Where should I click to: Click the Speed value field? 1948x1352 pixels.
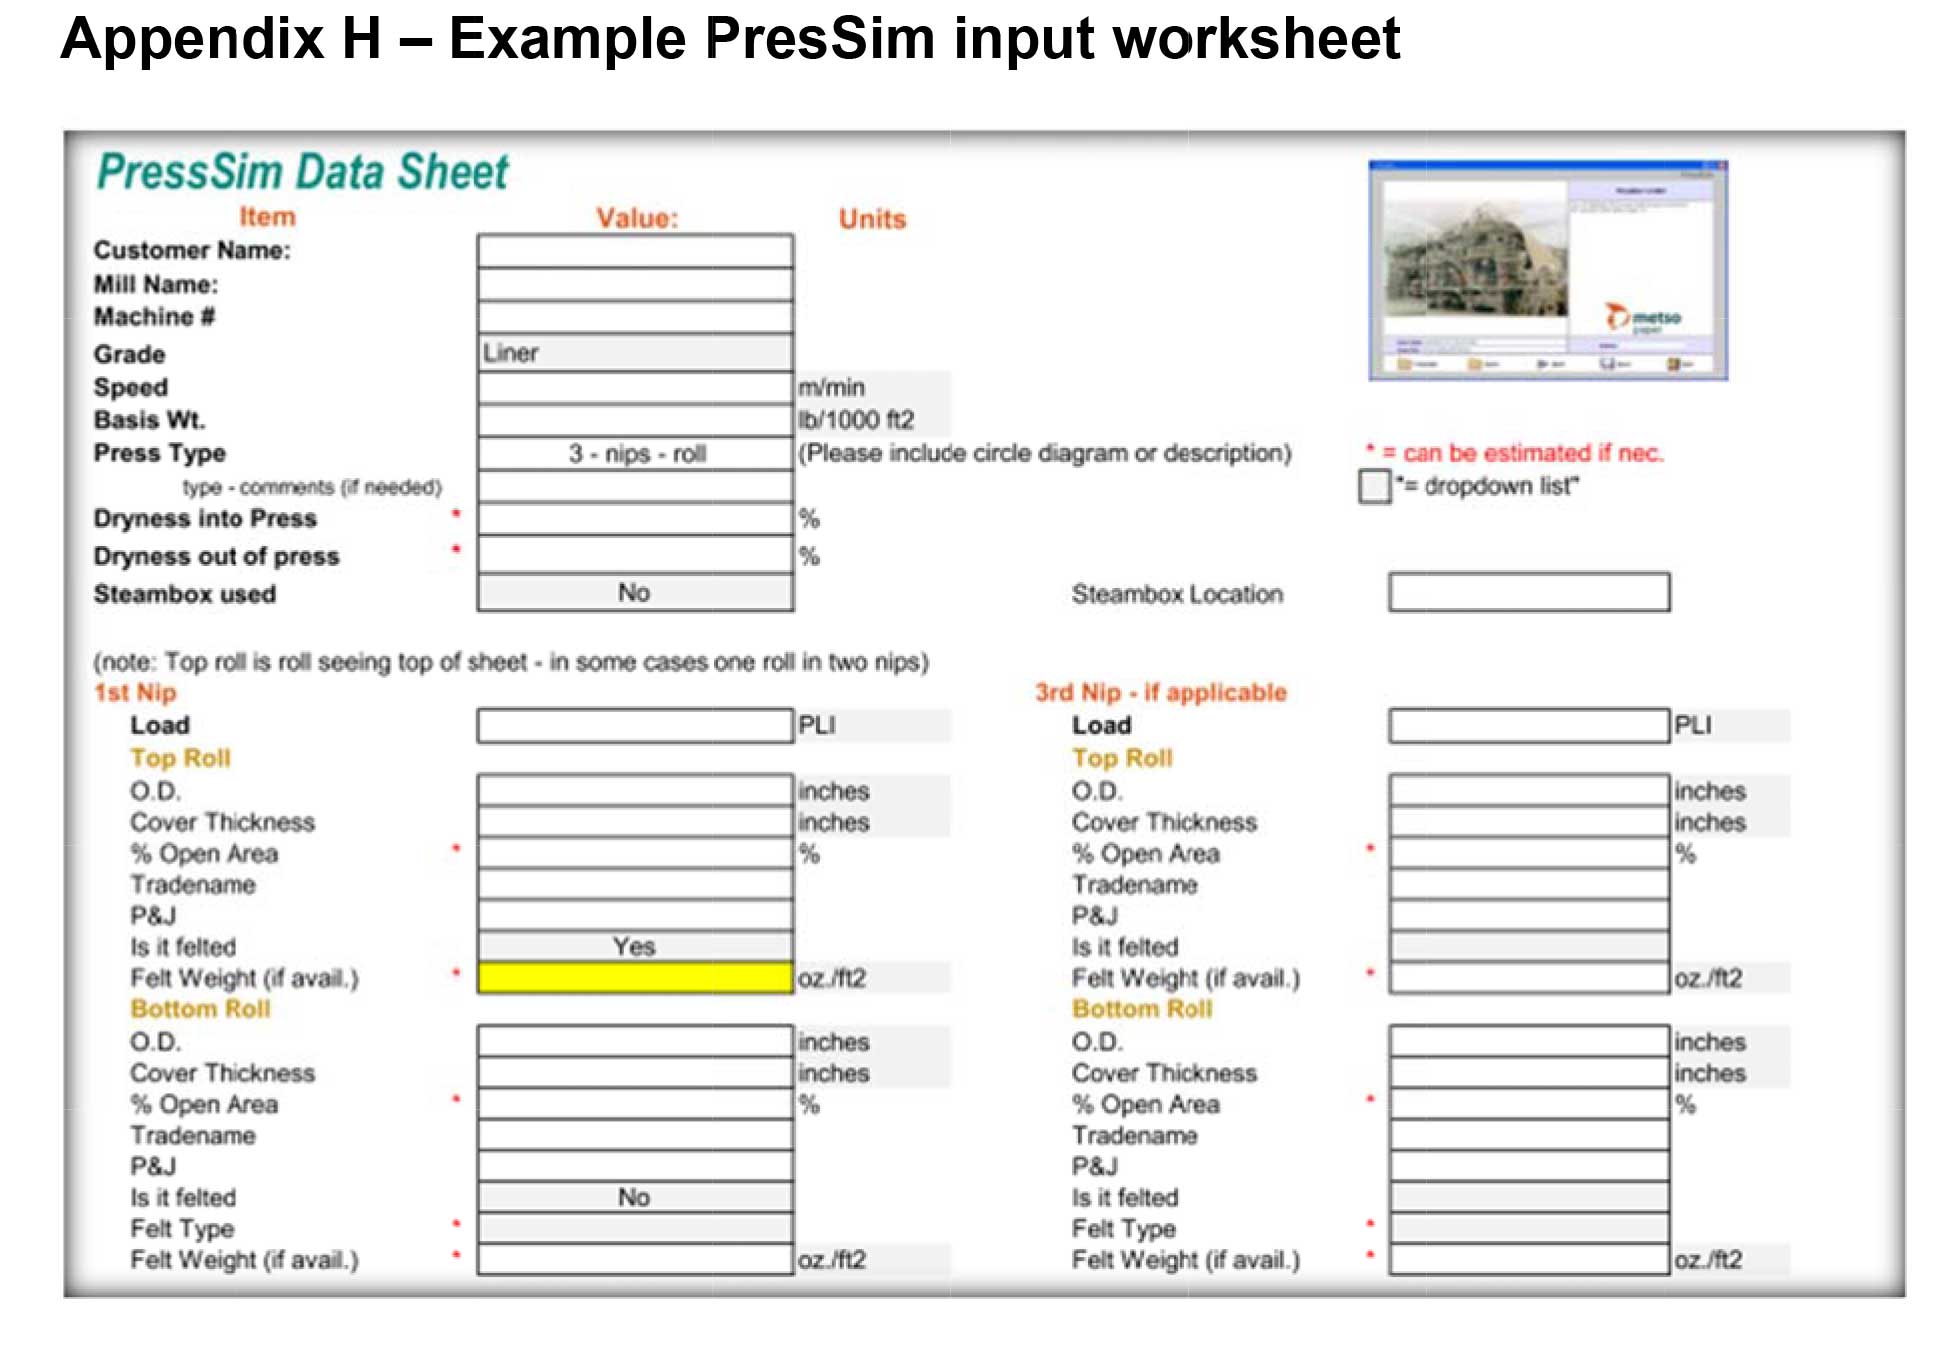(635, 387)
